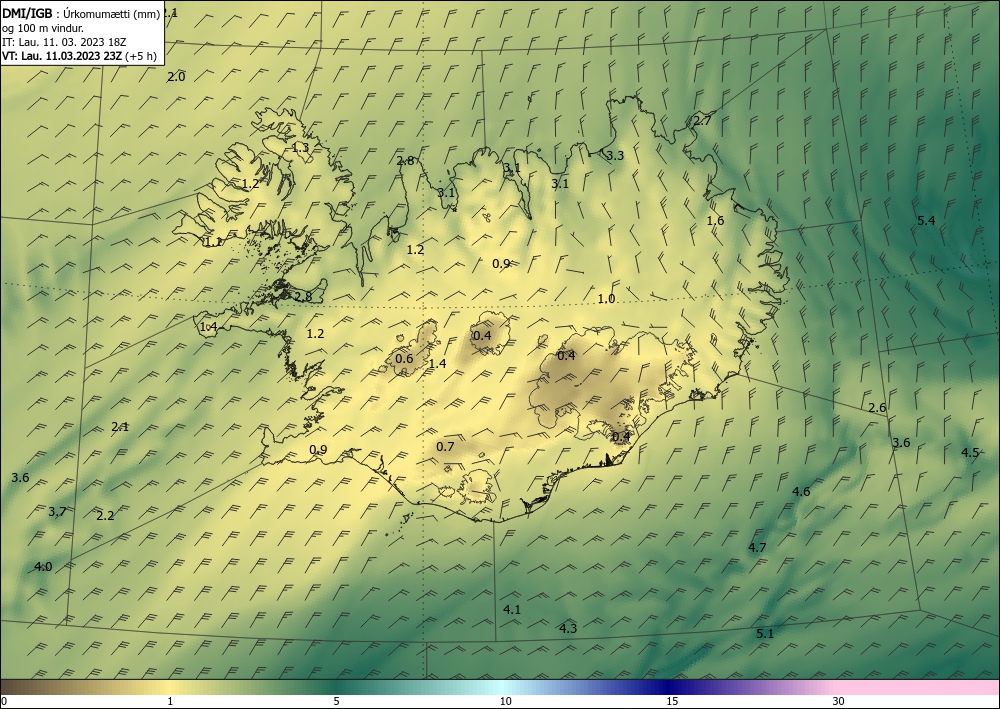The height and width of the screenshot is (709, 1000).
Task: Click the 4.5 value on the map
Action: tap(970, 453)
